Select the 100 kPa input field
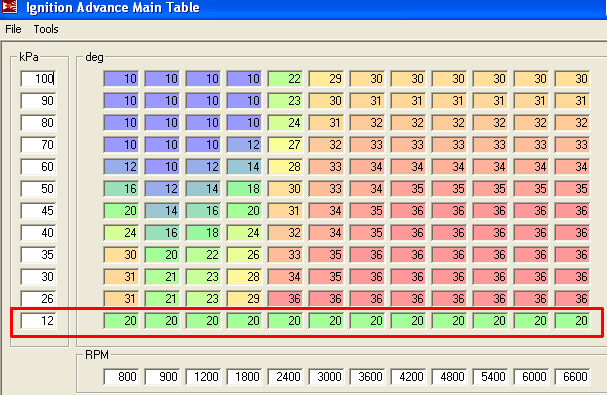Viewport: 607px width, 395px height. coord(38,79)
